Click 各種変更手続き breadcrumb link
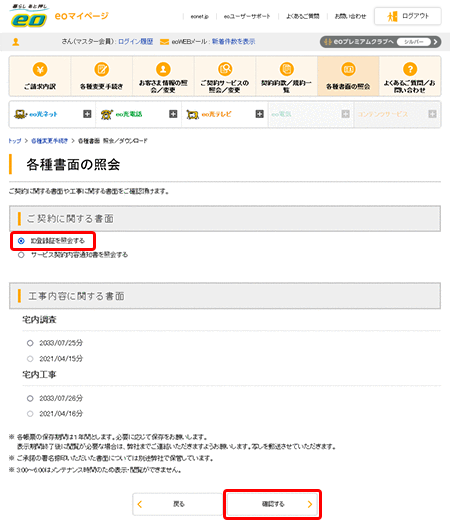Image resolution: width=450 pixels, height=525 pixels. coord(50,141)
